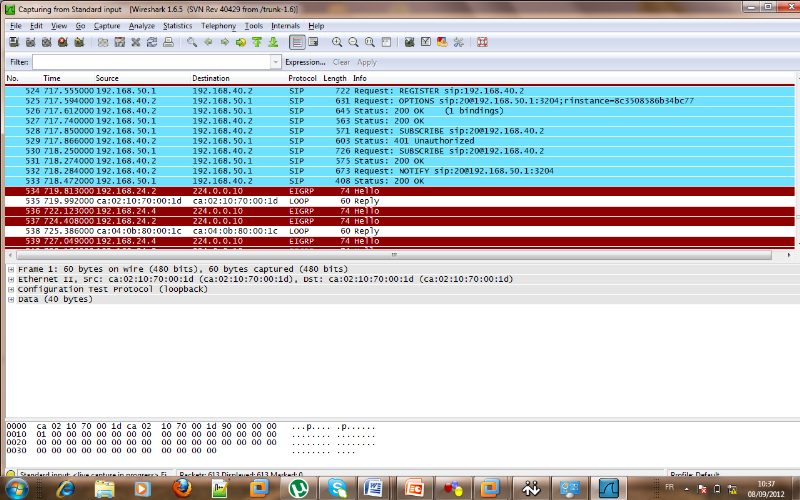
Task: Open the Internals menu
Action: coord(285,26)
